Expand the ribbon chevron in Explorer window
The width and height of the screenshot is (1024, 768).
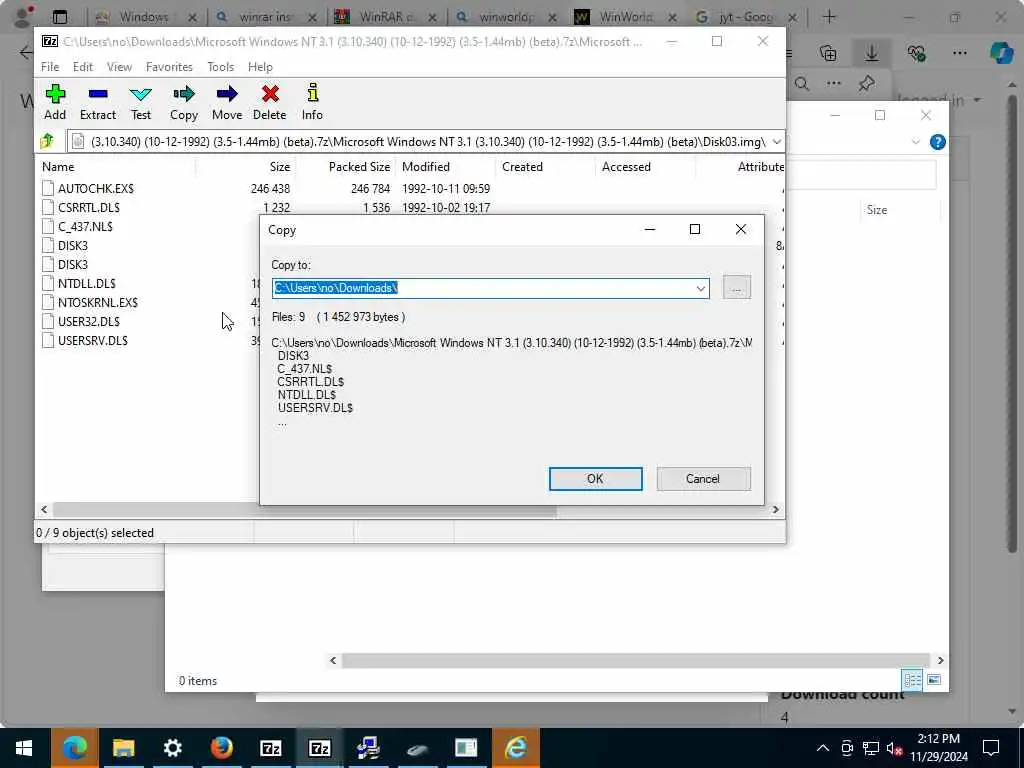[915, 142]
